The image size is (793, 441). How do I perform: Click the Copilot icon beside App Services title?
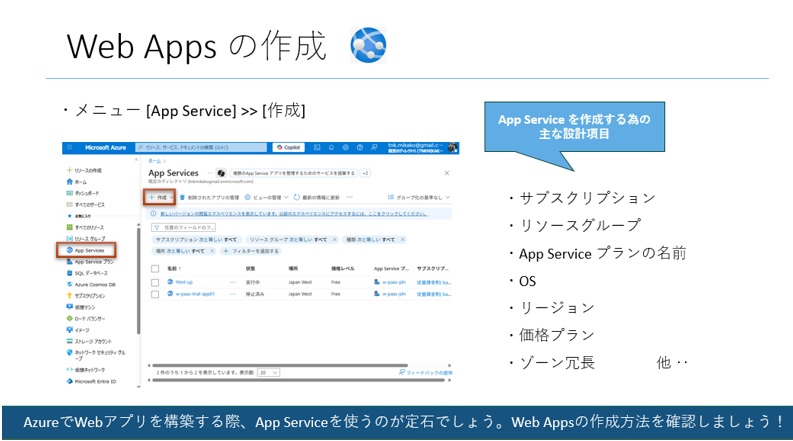point(221,173)
